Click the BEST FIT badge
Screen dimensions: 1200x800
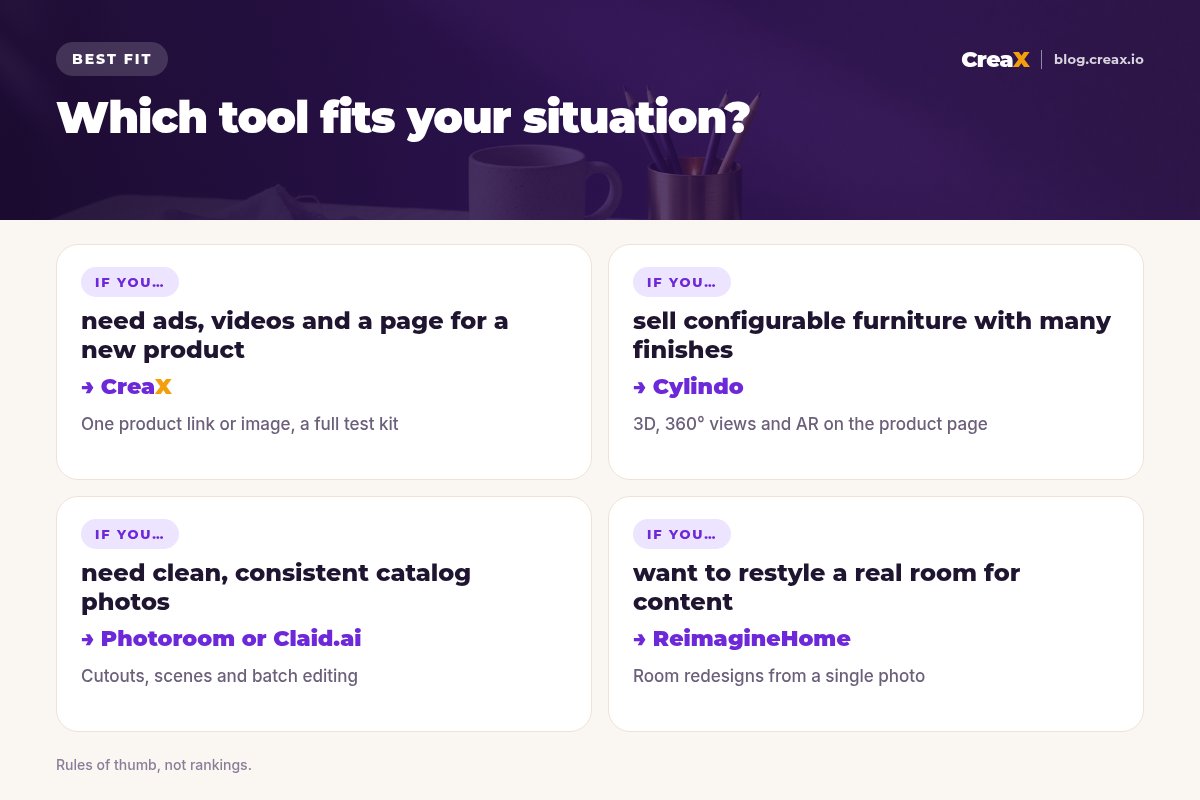(112, 59)
